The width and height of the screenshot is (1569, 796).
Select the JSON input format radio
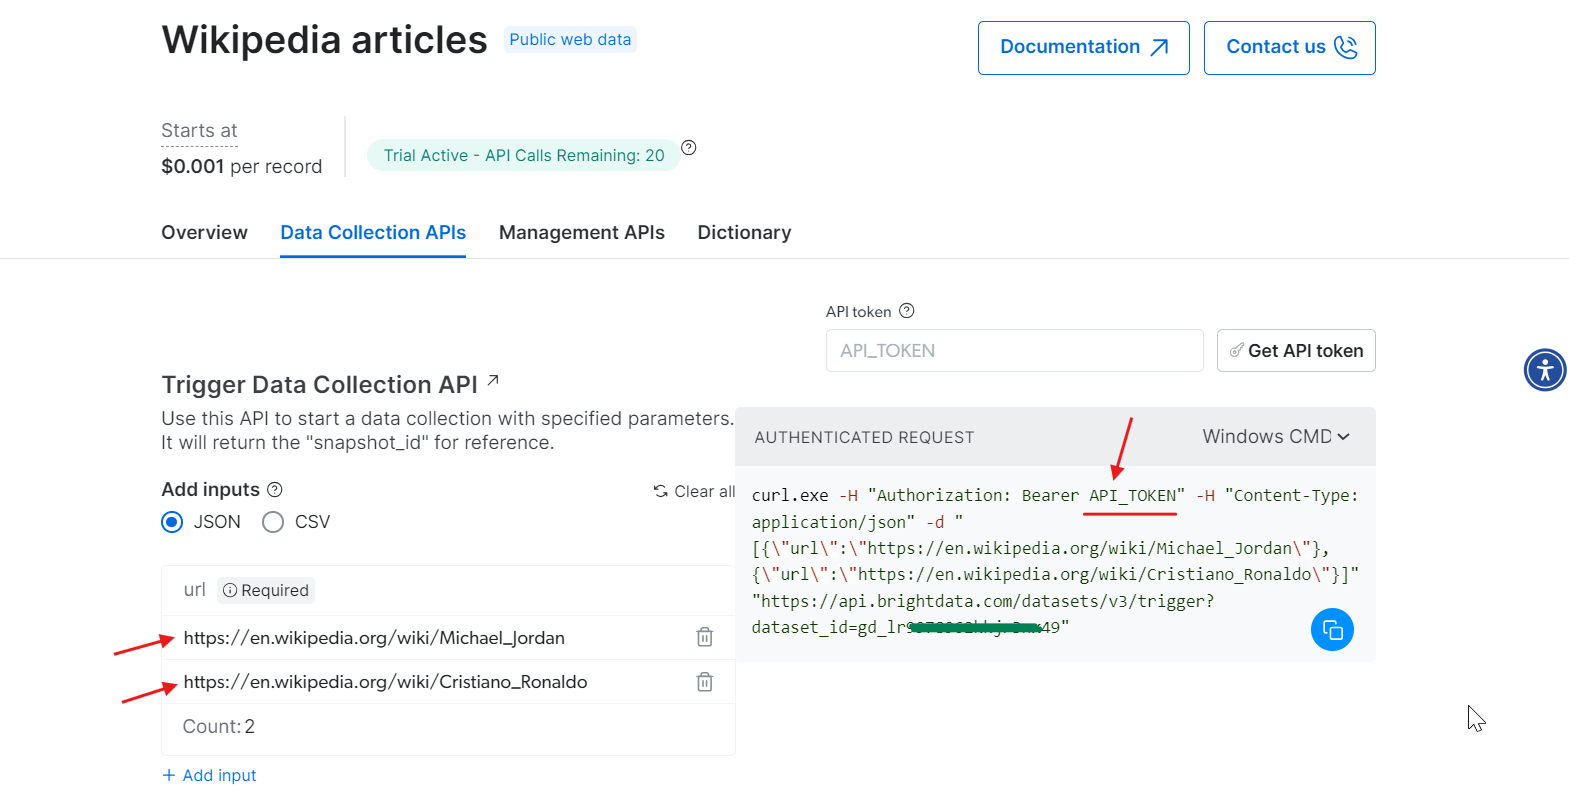172,522
